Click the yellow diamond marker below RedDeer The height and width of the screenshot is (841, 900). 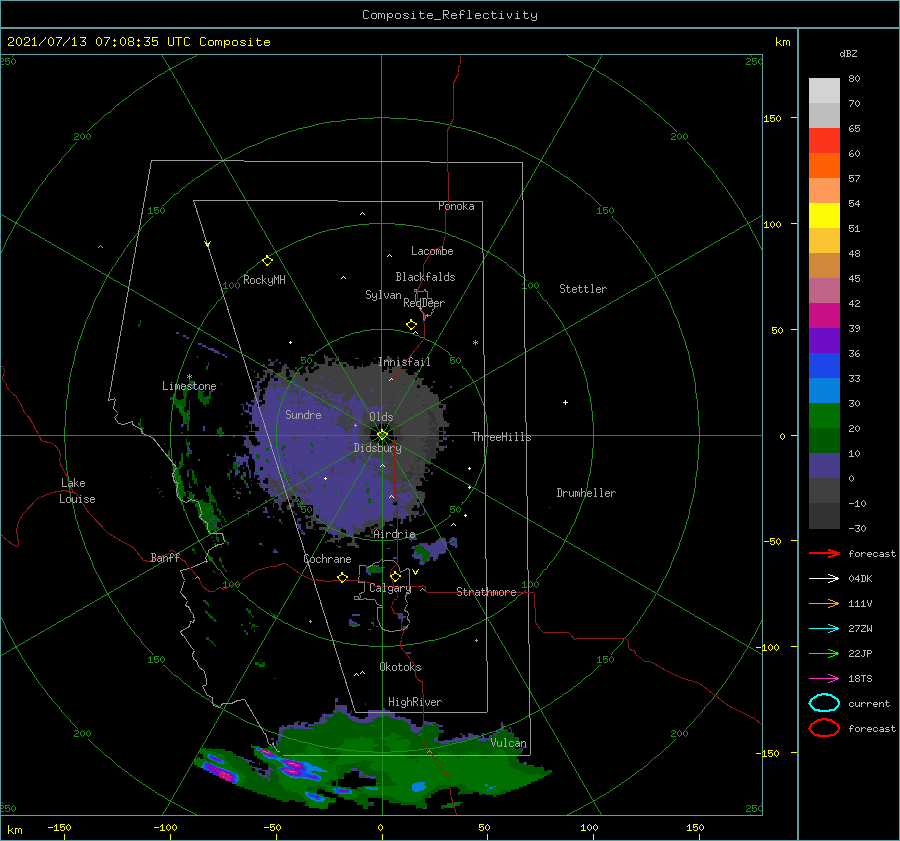(411, 325)
